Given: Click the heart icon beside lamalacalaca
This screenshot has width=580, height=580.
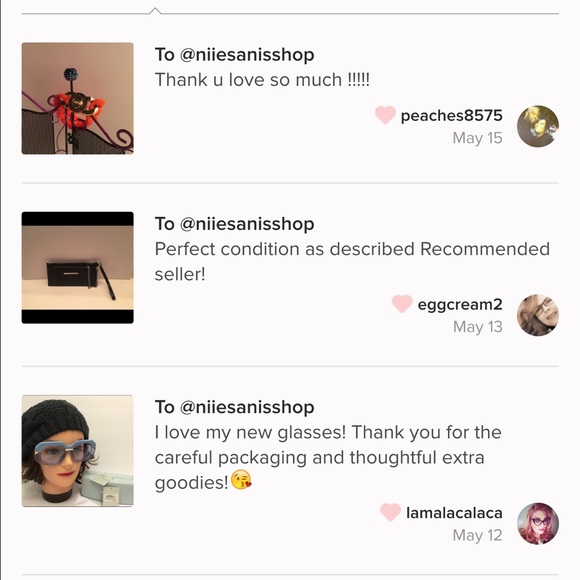Looking at the screenshot, I should pos(390,512).
